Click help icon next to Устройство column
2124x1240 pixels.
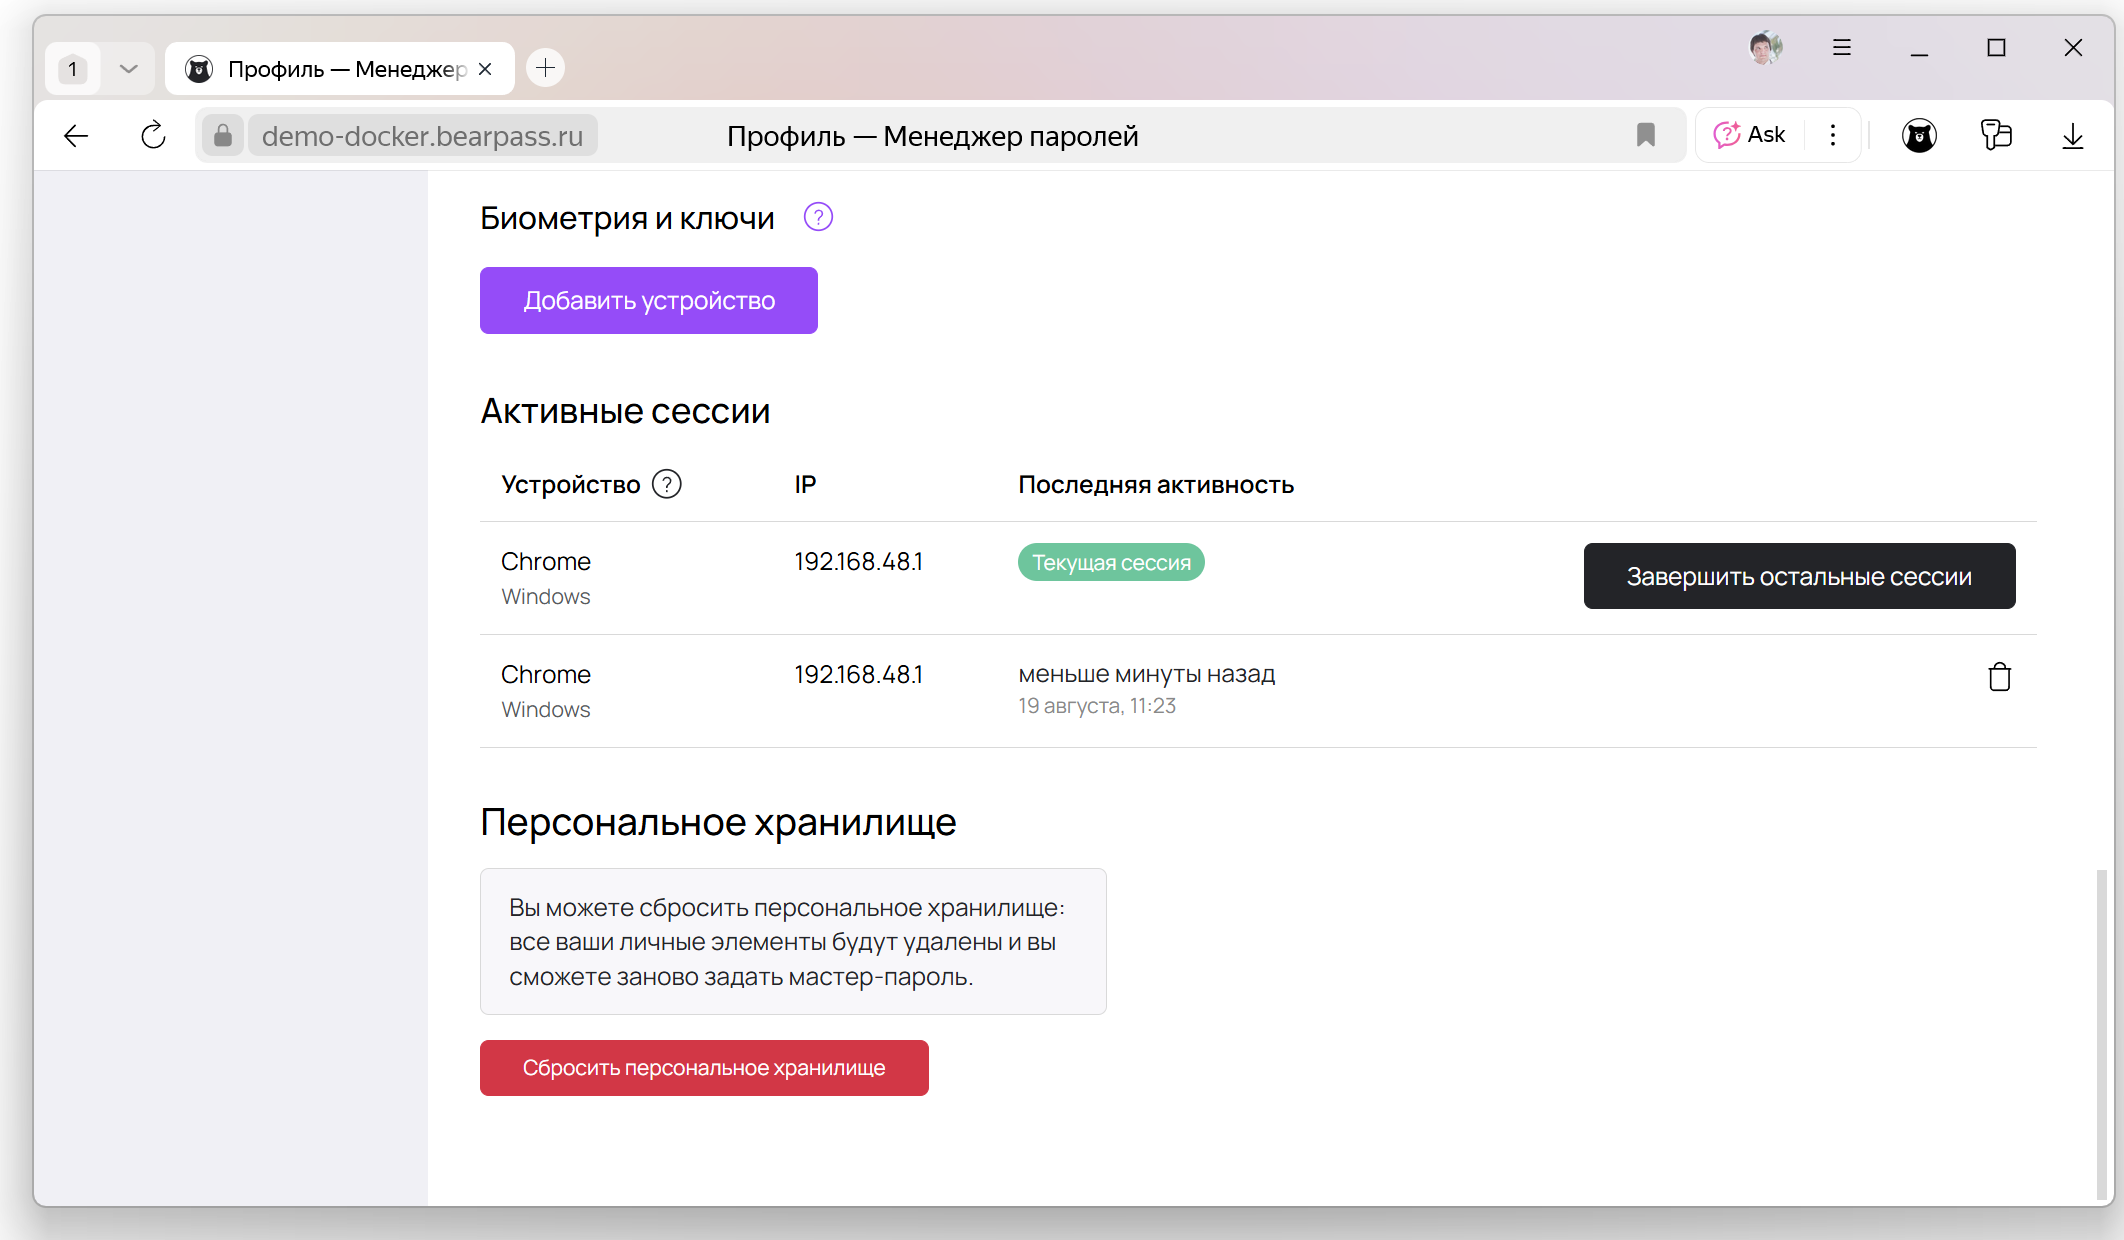pos(666,484)
